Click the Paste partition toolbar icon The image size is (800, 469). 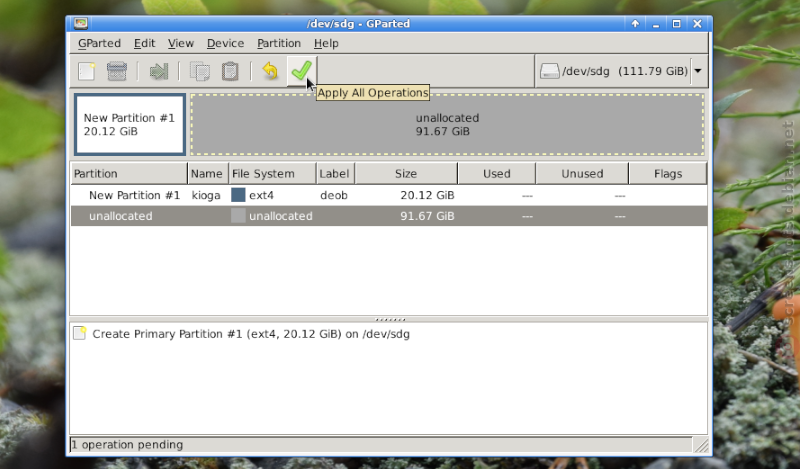tap(230, 71)
